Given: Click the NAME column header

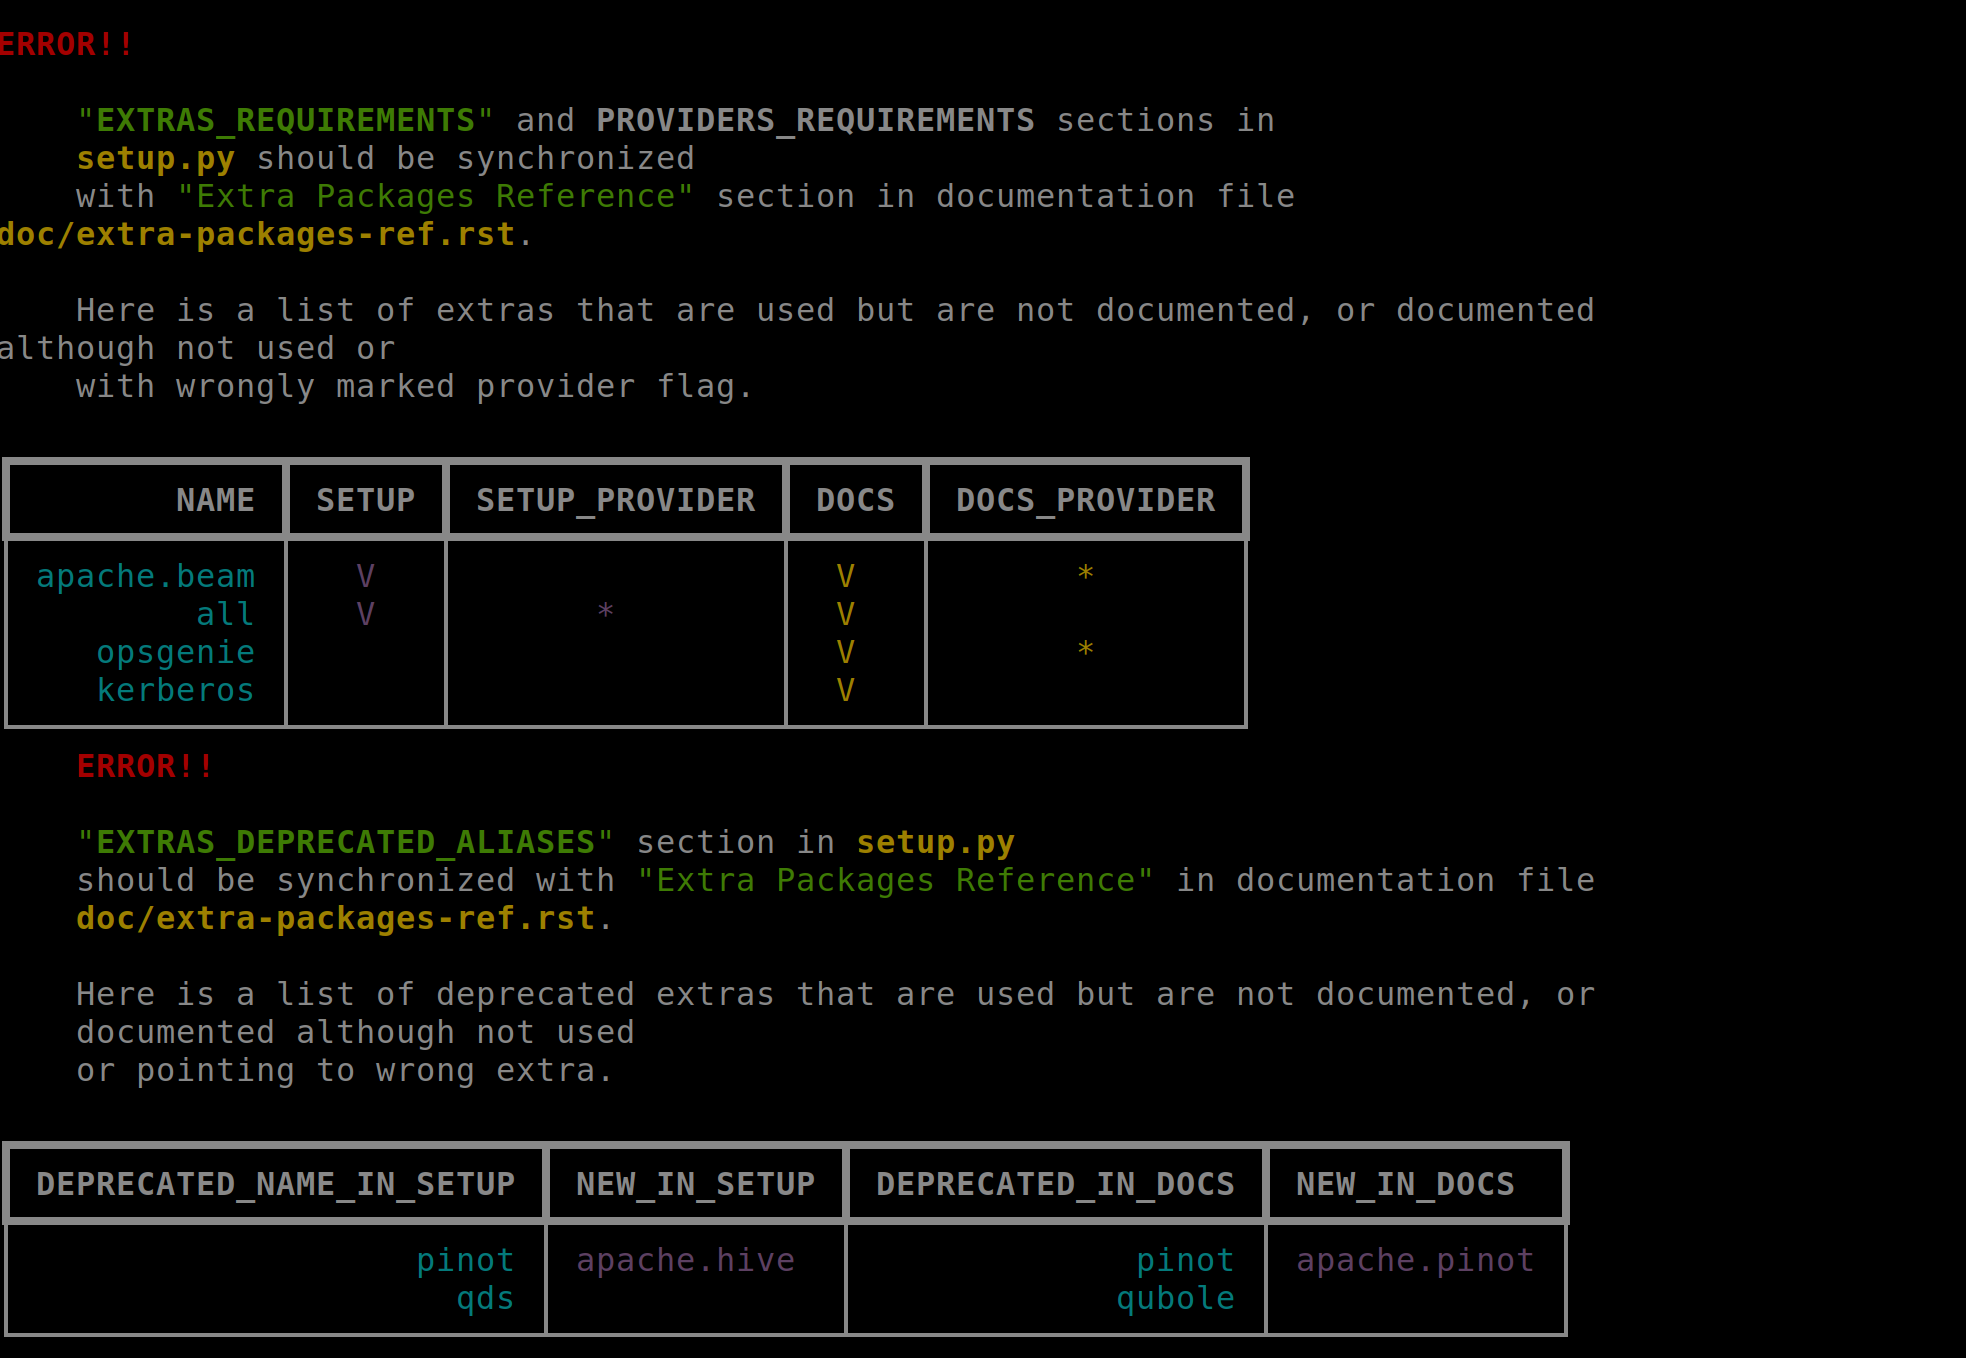Looking at the screenshot, I should point(215,499).
